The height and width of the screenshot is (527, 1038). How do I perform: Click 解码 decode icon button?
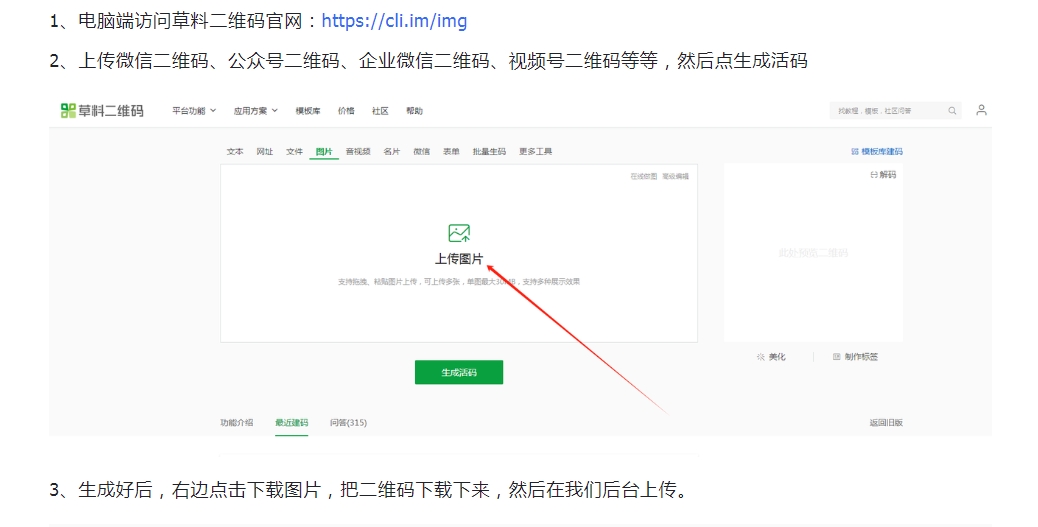(883, 175)
